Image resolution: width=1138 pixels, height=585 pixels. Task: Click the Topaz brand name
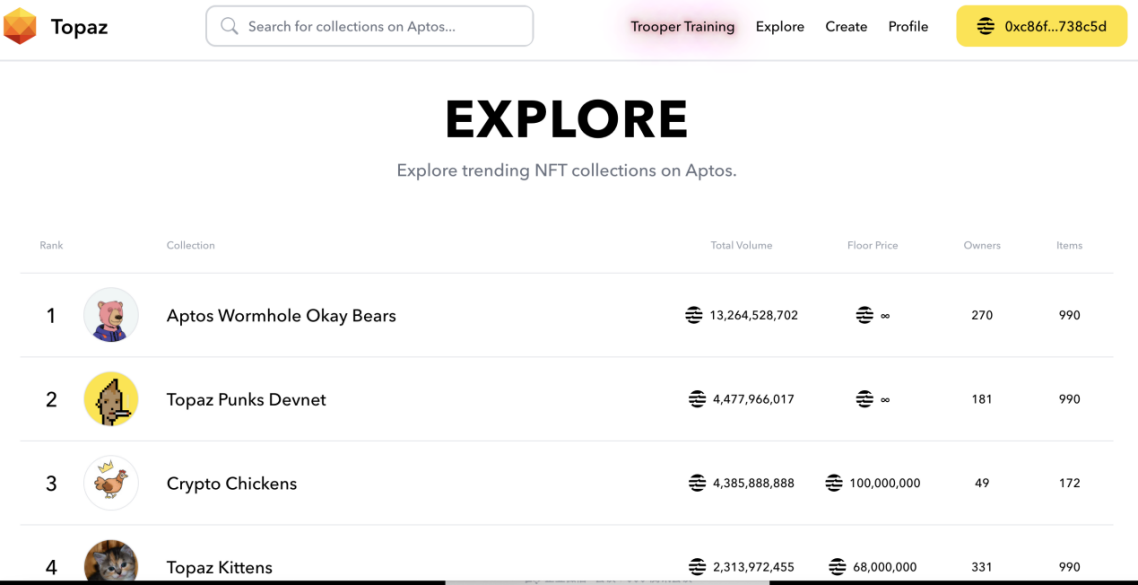[x=80, y=27]
